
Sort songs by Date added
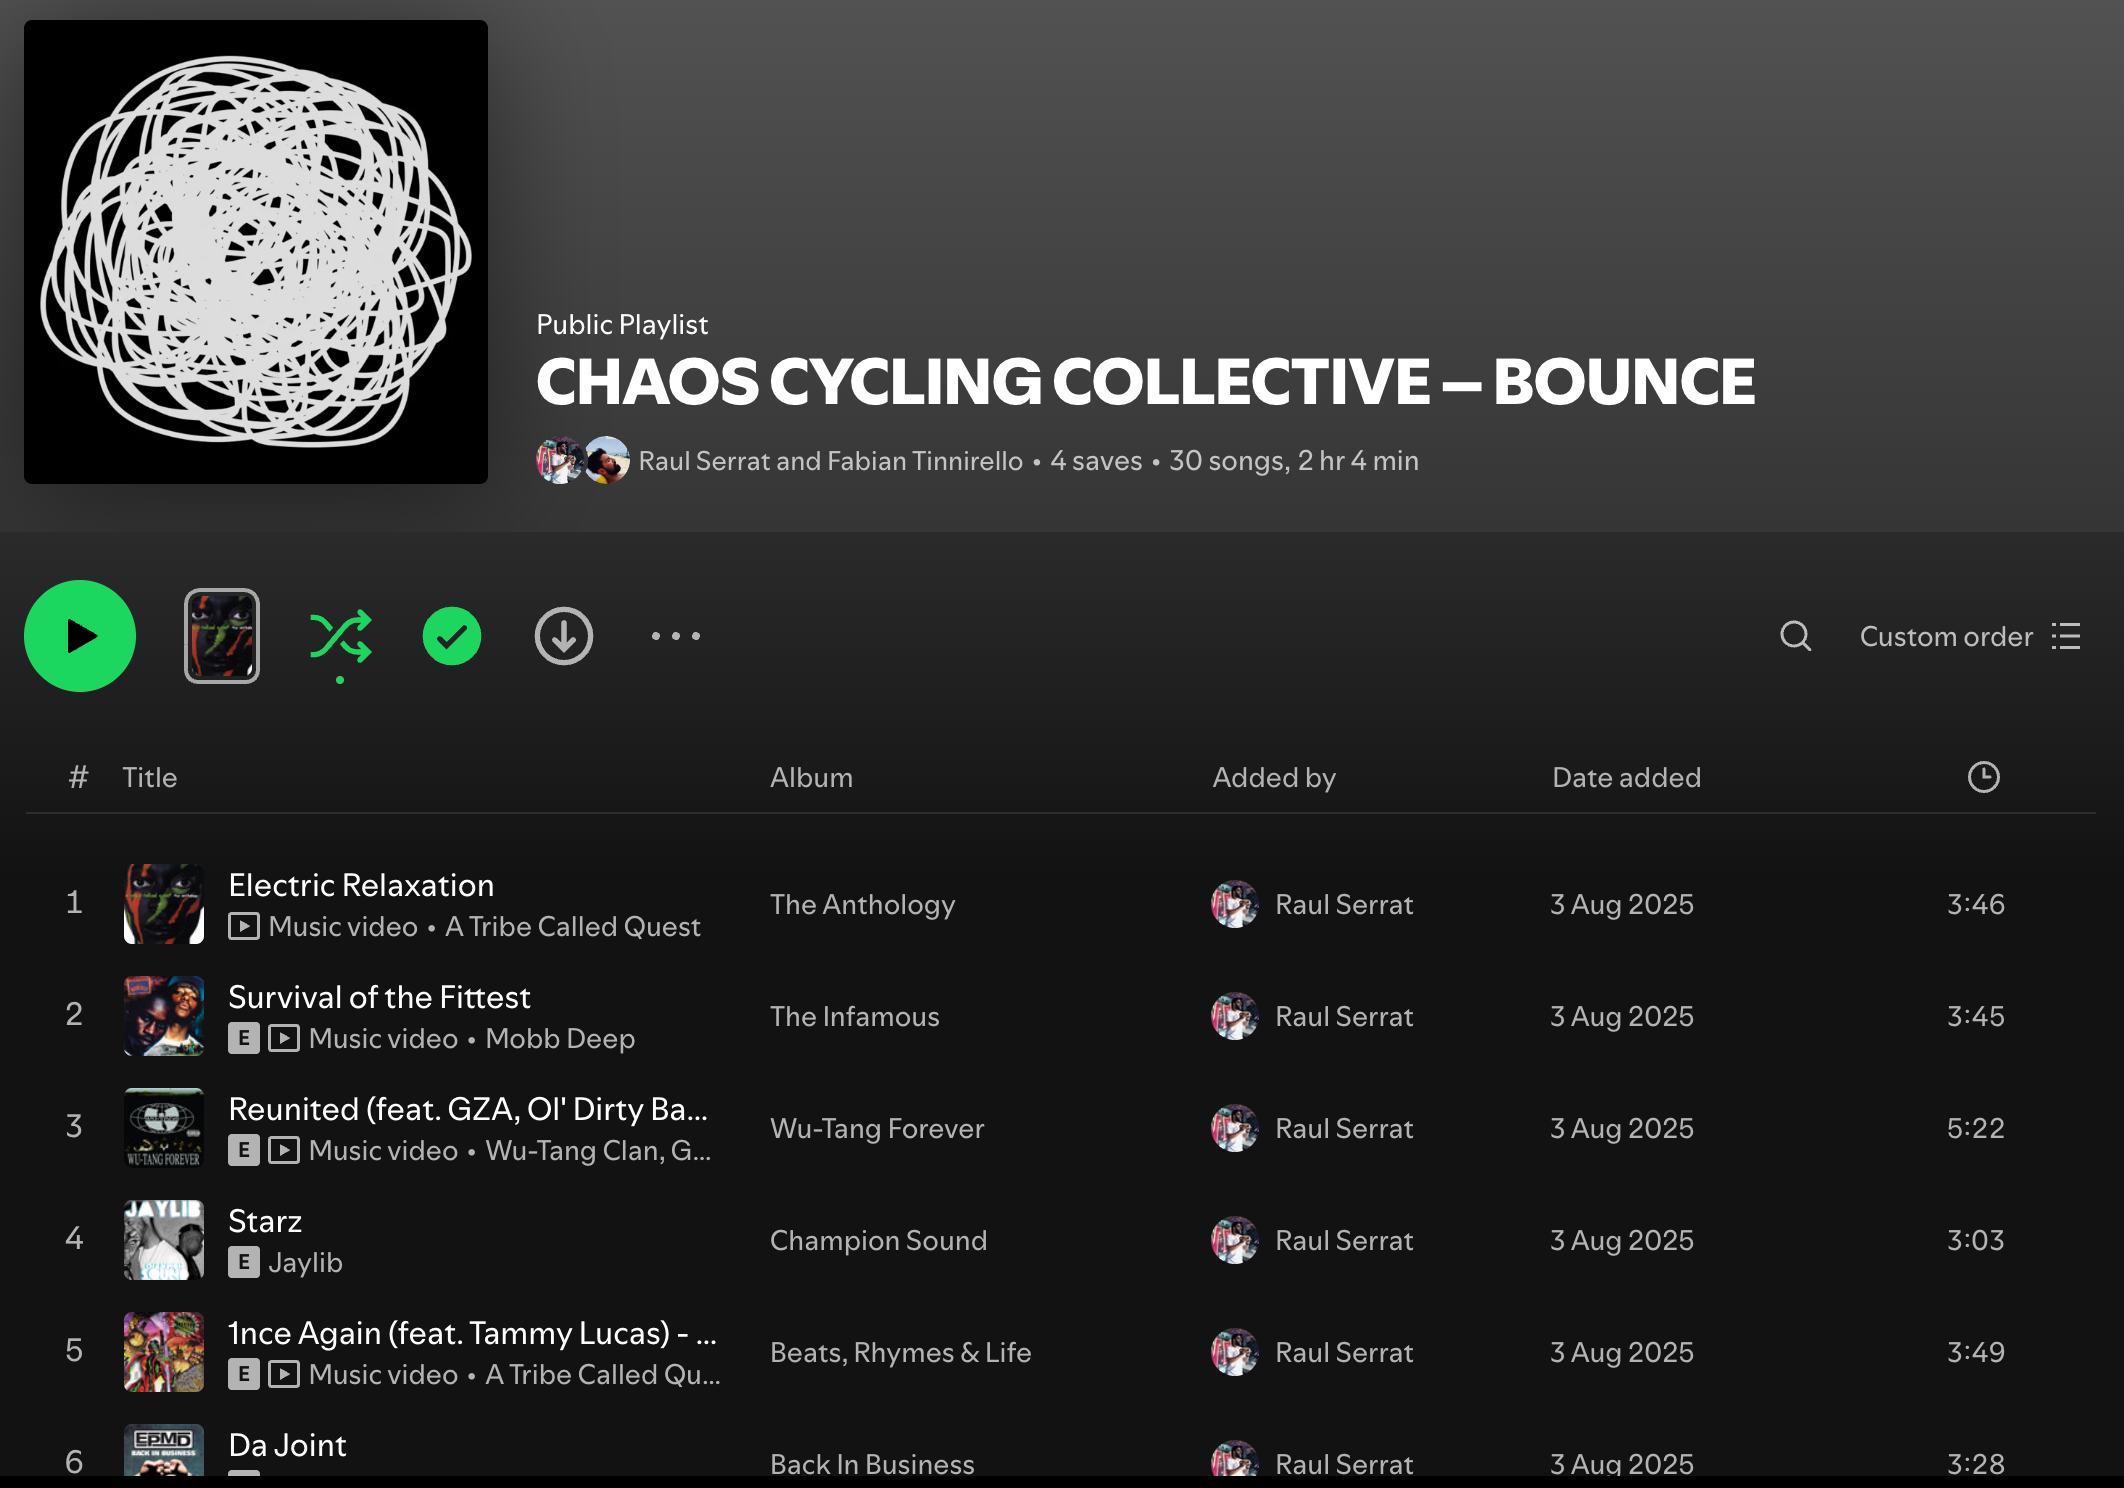(x=1626, y=777)
